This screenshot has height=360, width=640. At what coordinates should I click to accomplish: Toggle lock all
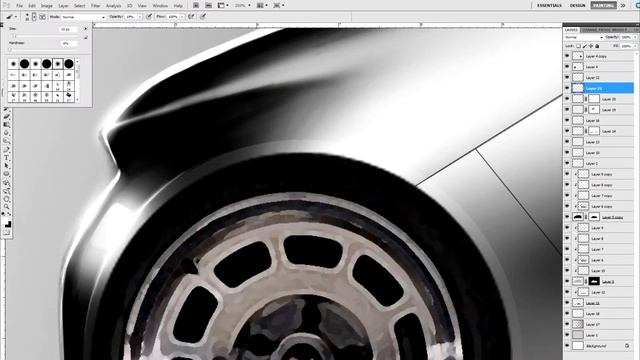click(597, 46)
